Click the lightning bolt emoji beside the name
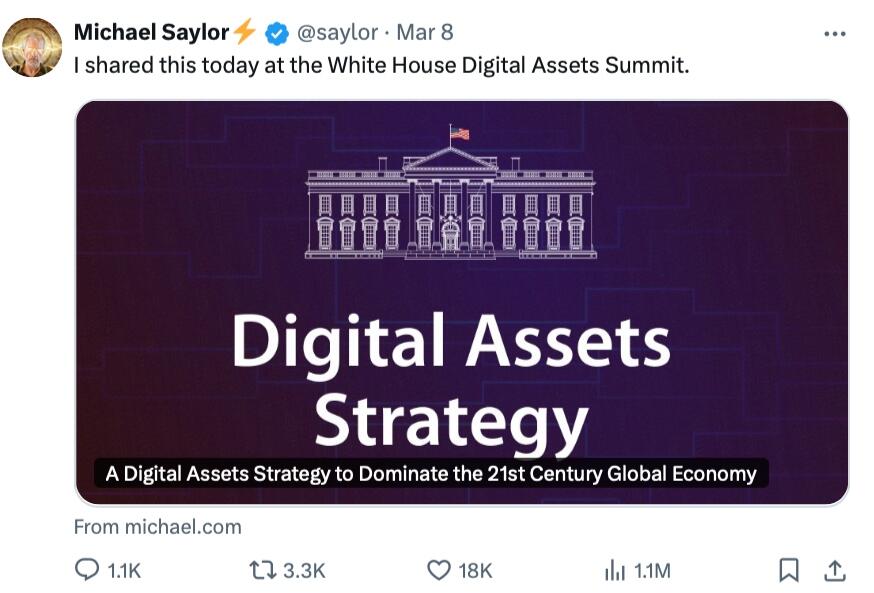The image size is (874, 593). tap(245, 33)
